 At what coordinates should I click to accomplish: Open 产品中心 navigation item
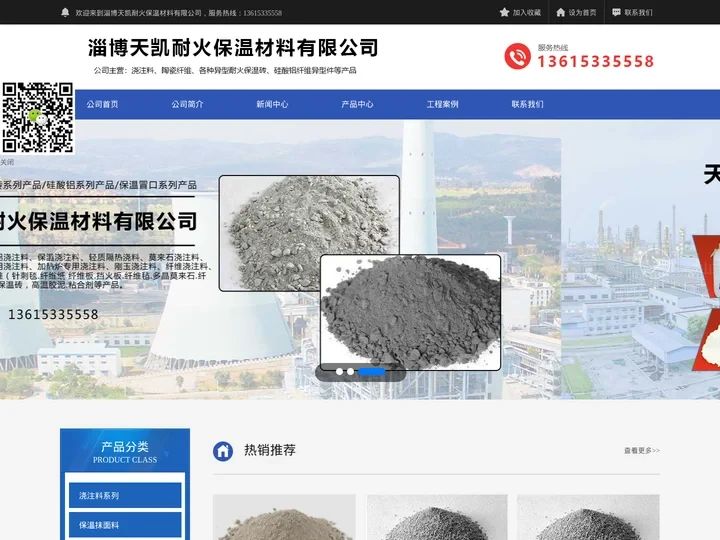357,104
